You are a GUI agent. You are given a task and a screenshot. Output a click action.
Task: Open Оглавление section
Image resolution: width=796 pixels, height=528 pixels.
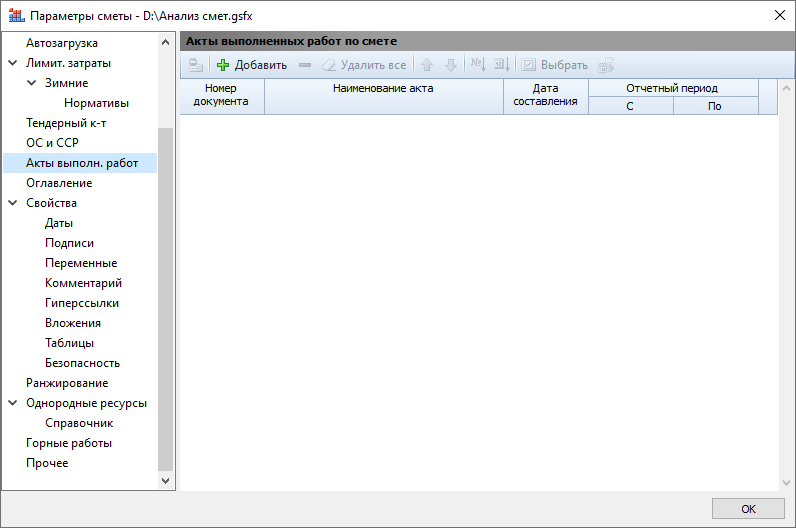pos(59,183)
